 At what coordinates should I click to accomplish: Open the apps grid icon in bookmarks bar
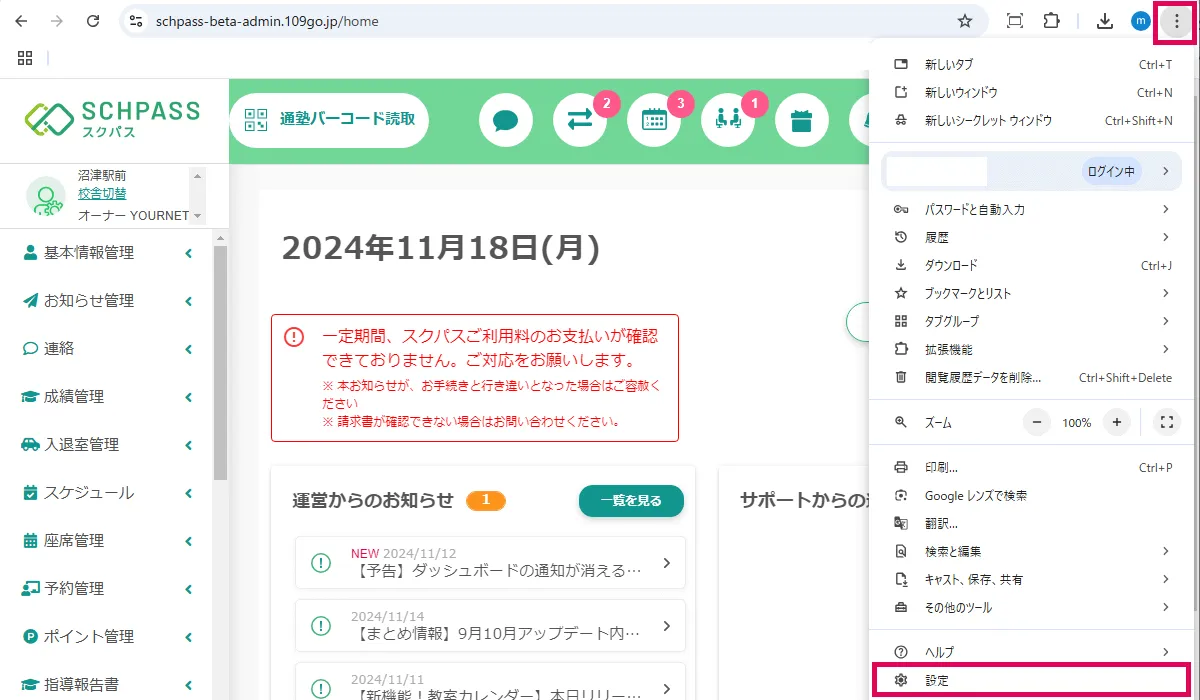25,58
